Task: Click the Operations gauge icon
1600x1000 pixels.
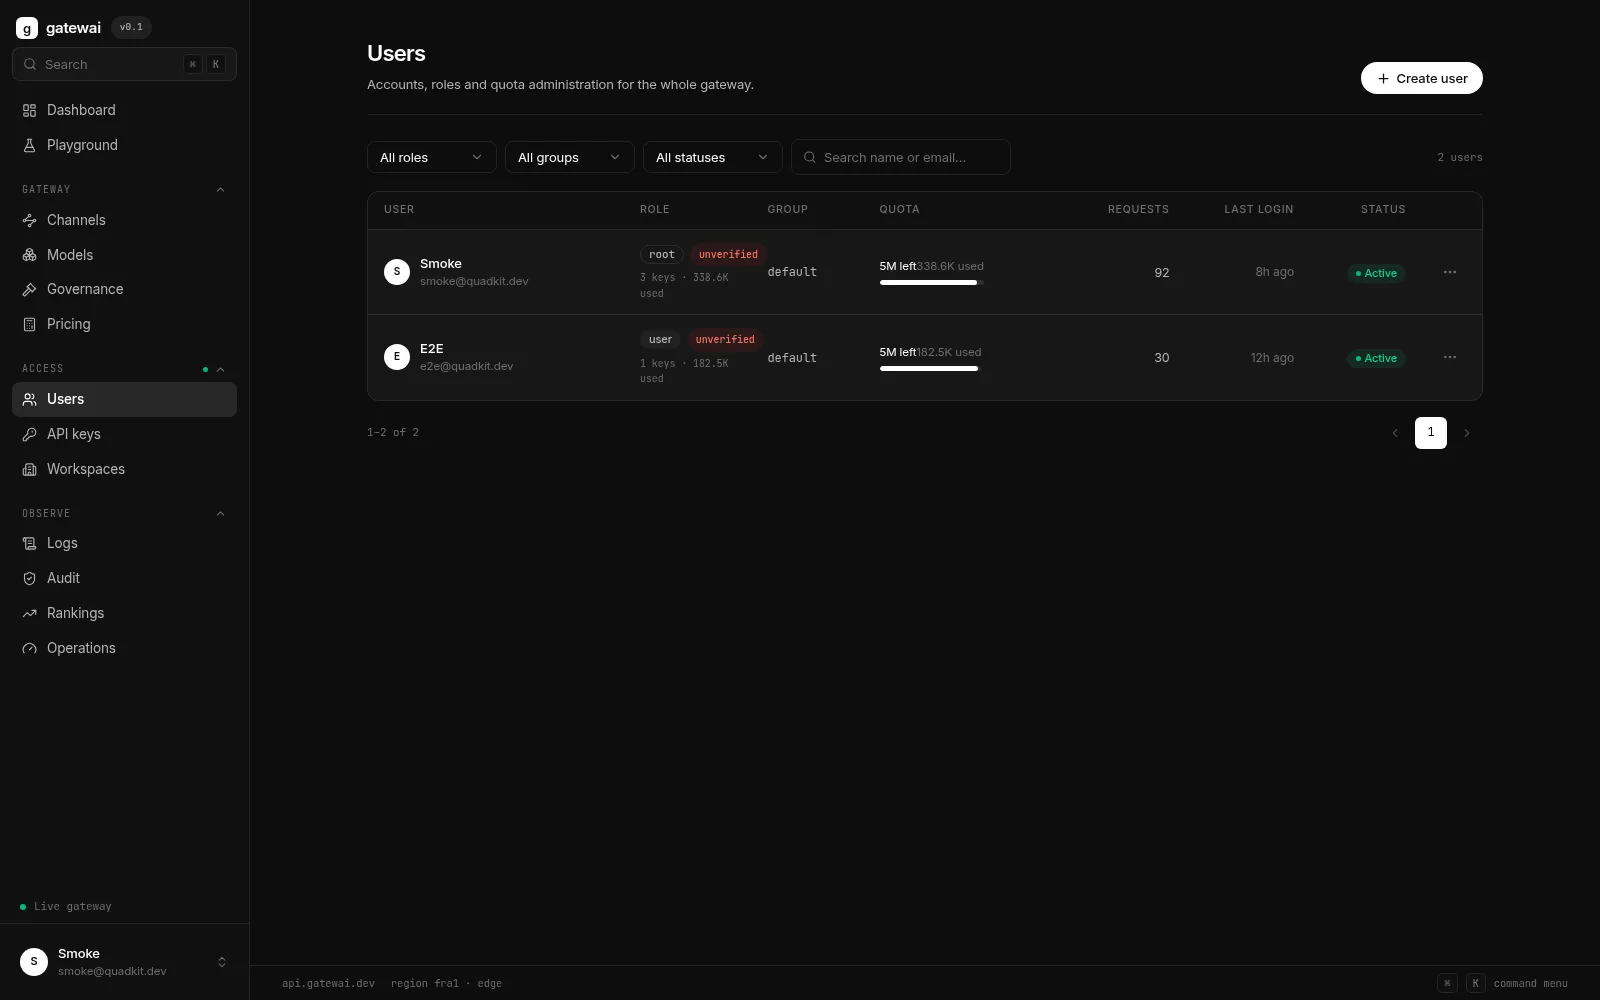Action: (x=30, y=648)
